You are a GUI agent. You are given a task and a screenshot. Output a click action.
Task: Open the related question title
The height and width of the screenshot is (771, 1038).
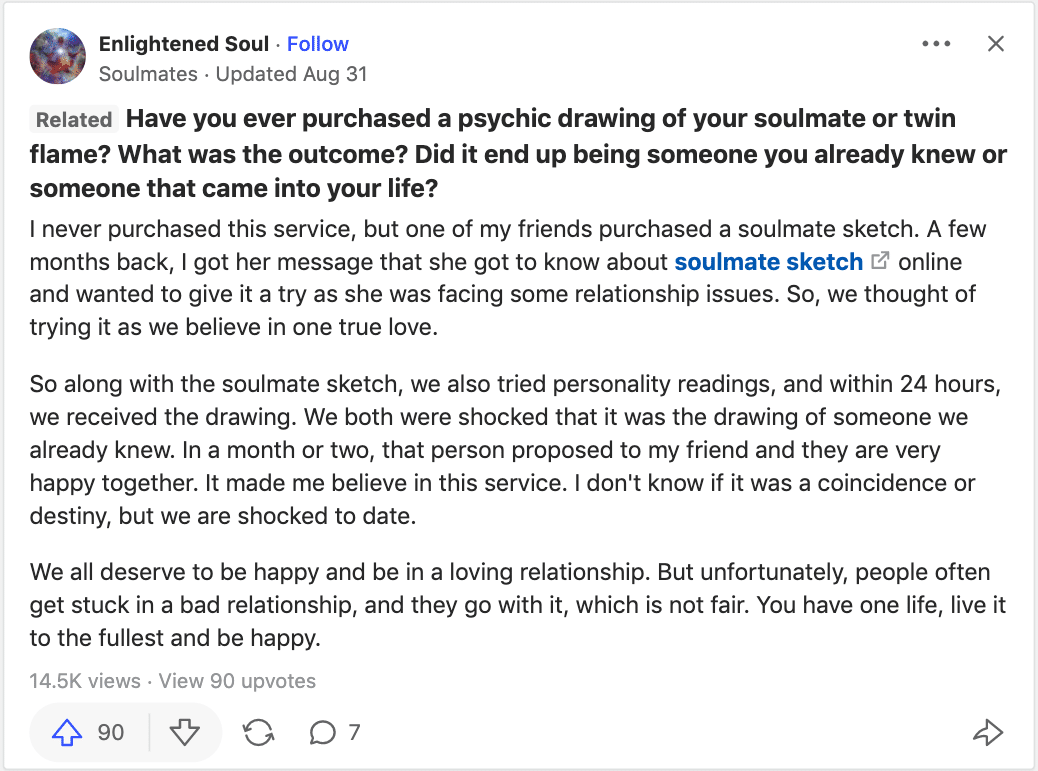518,154
